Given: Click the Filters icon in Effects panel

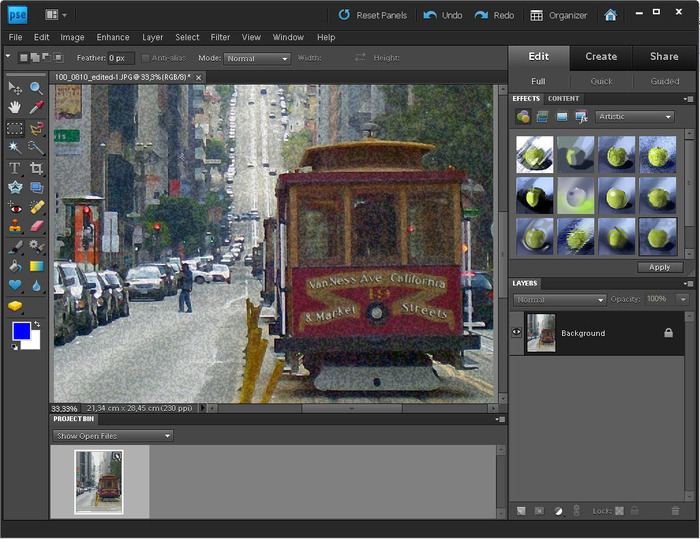Looking at the screenshot, I should tap(523, 117).
